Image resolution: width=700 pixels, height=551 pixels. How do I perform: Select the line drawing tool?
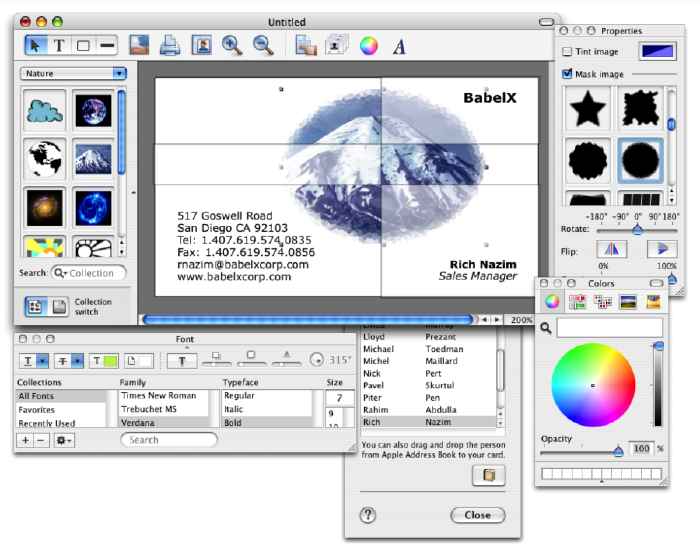[x=107, y=45]
